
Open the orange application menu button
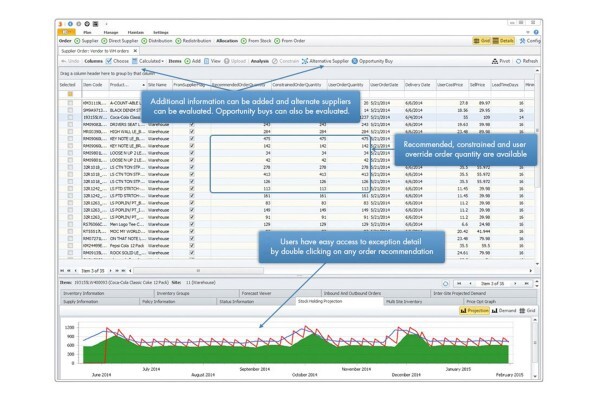pyautogui.click(x=67, y=32)
